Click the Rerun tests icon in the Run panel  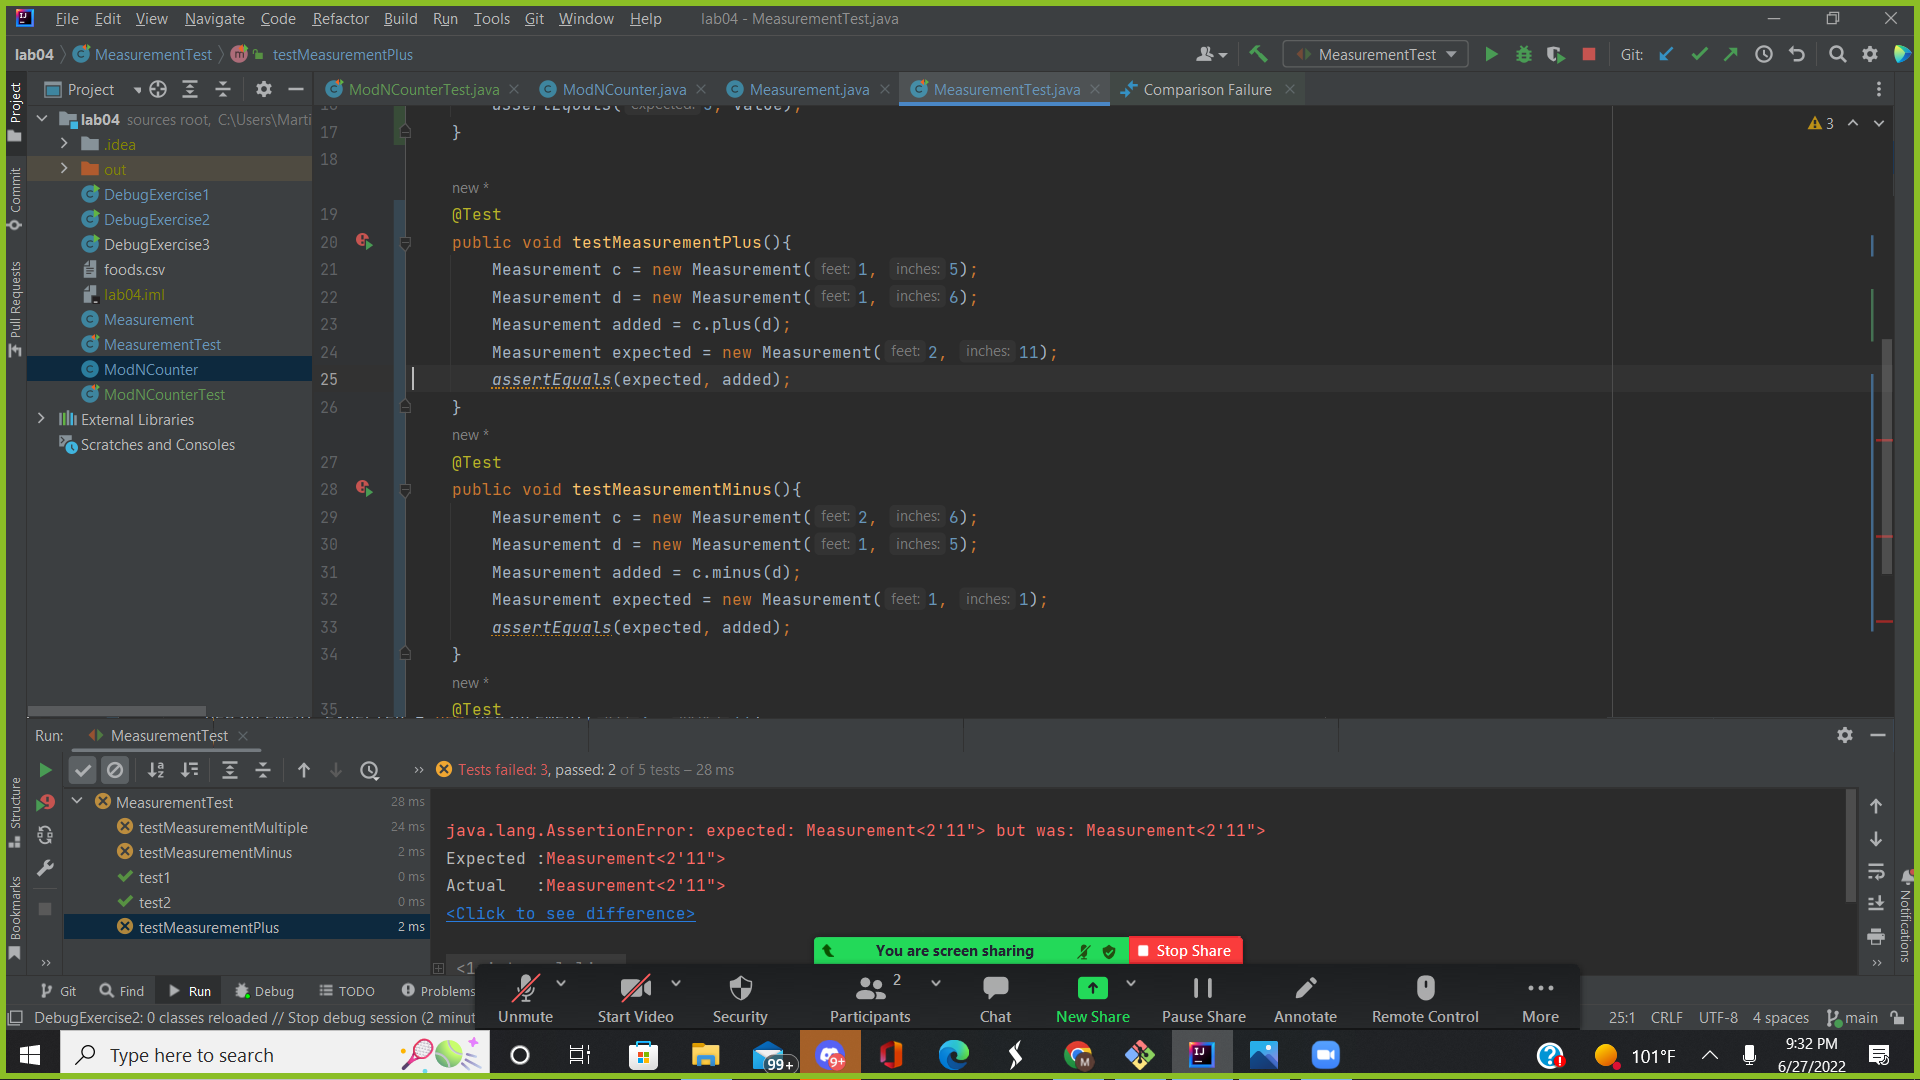click(x=45, y=770)
